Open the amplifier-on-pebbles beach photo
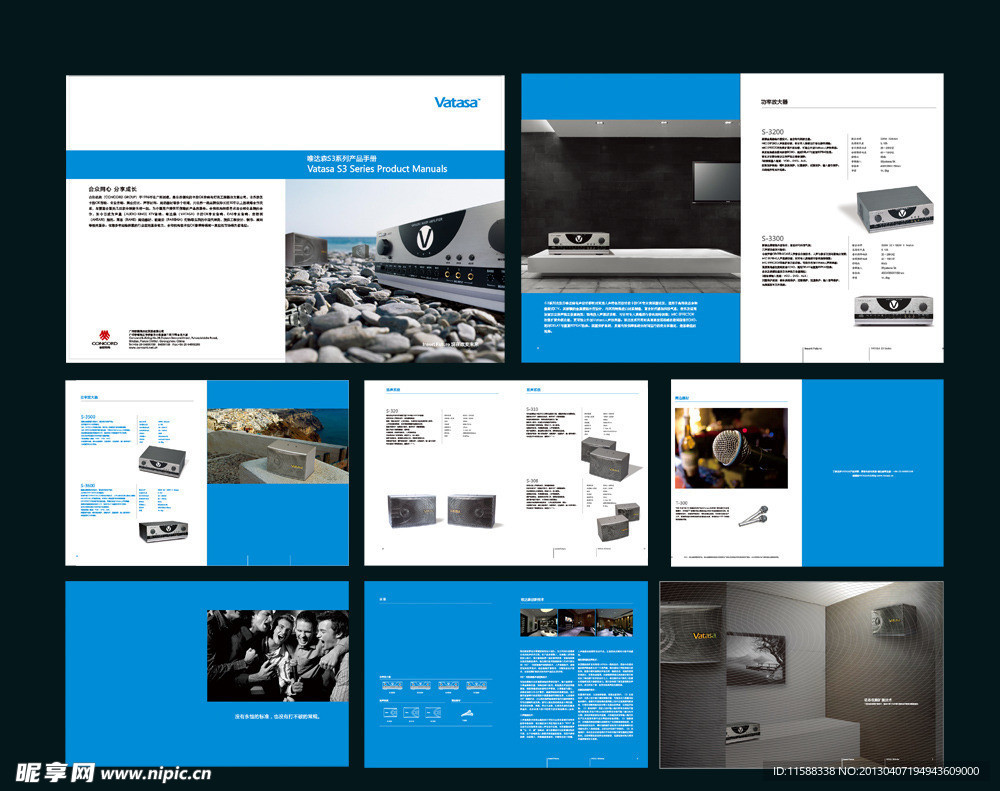This screenshot has width=1000, height=791. coord(395,271)
